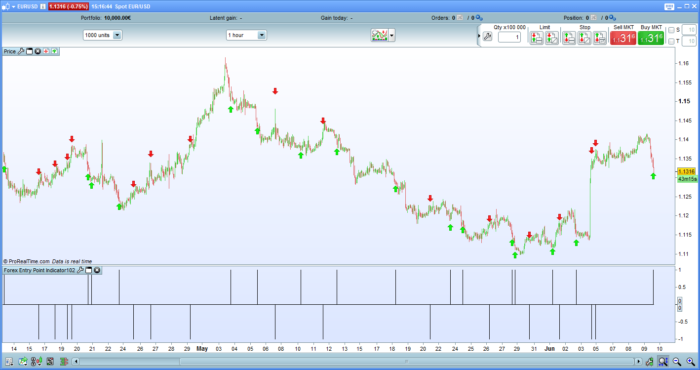Screen dimensions: 700x370
Task: Open trading toolbar settings wrench
Action: click(x=488, y=37)
